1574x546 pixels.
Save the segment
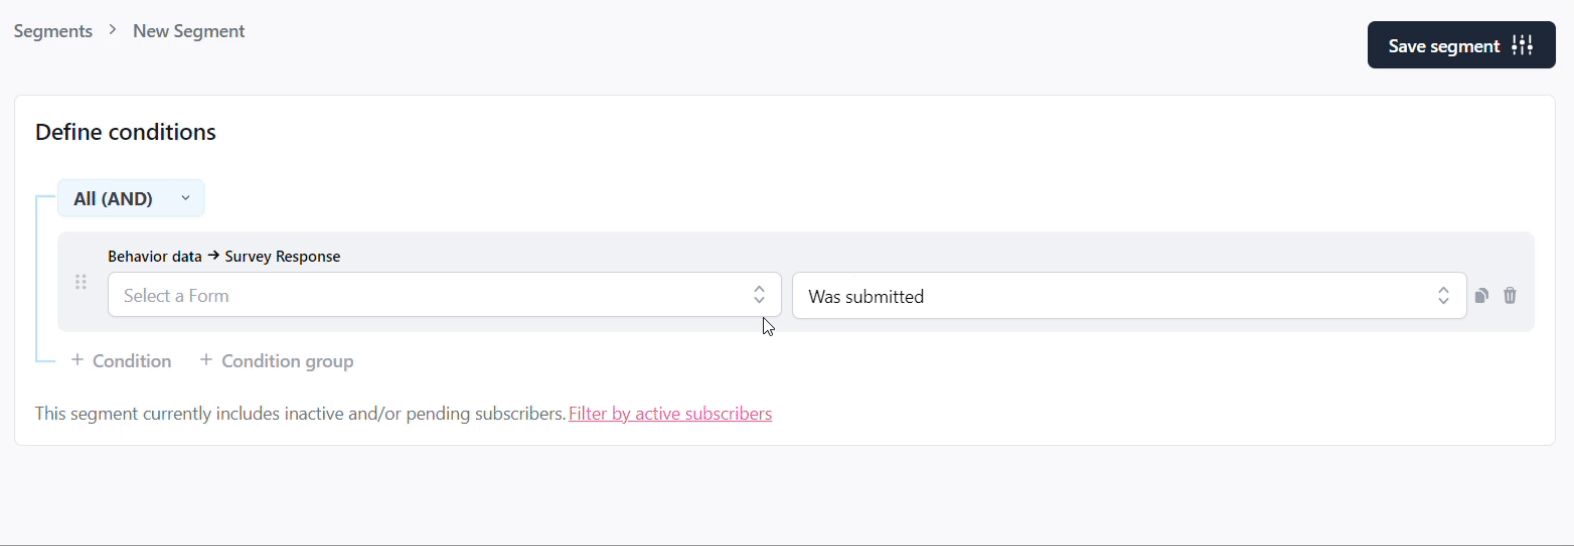(1461, 45)
